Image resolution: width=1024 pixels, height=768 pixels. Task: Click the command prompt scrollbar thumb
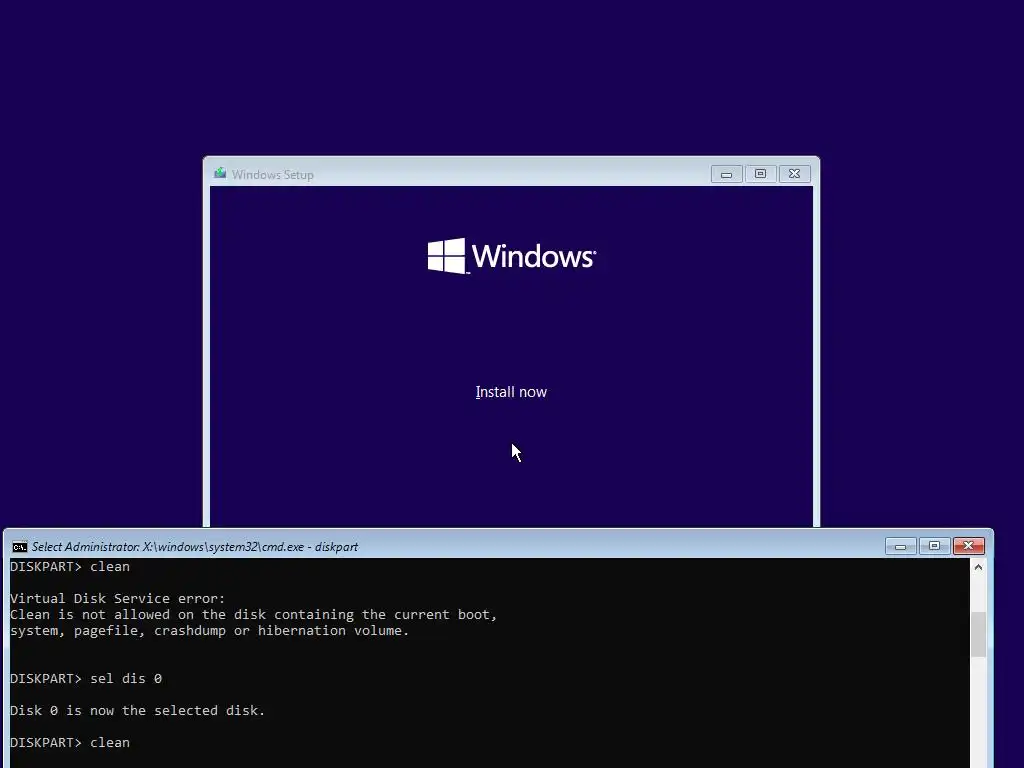(x=978, y=634)
